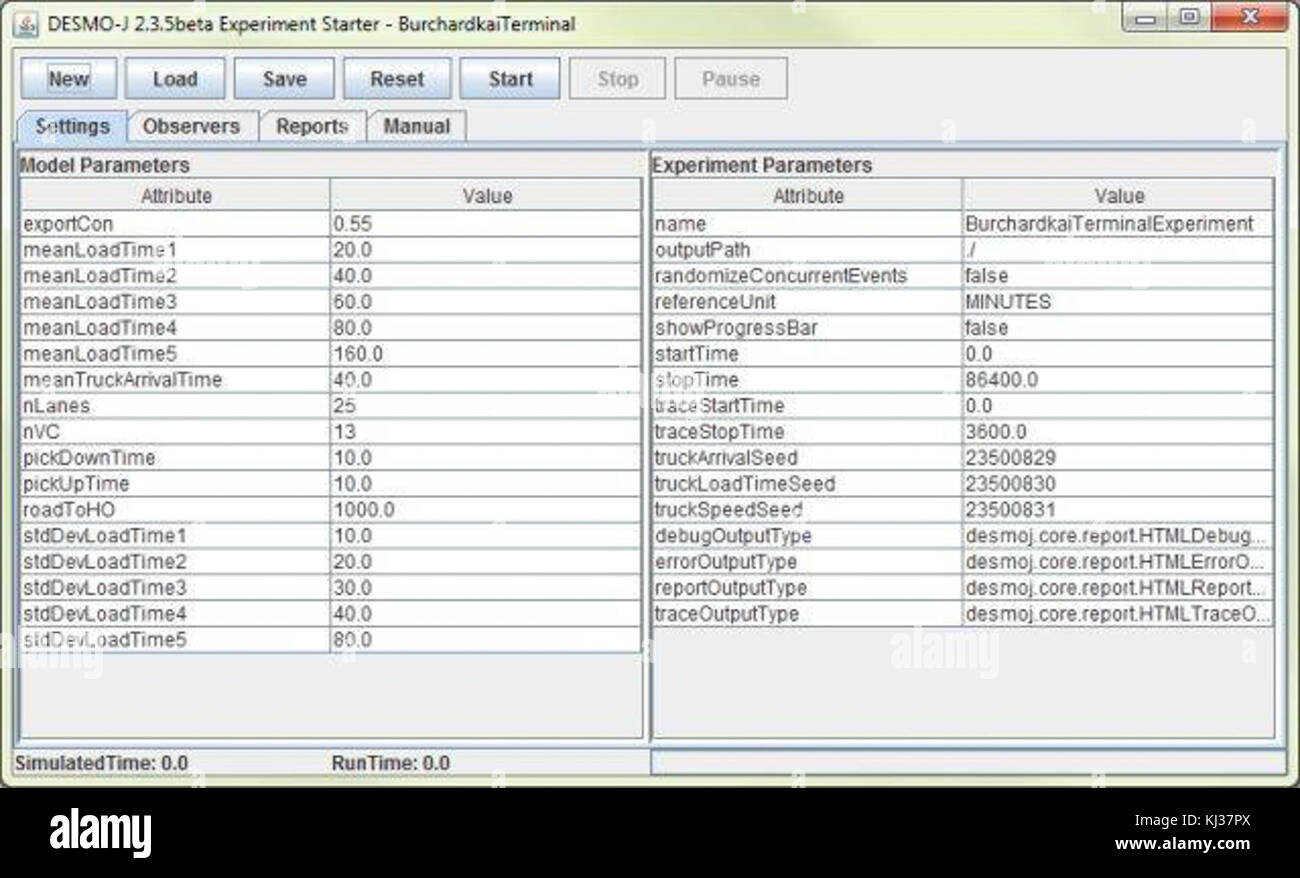The image size is (1300, 878).
Task: Edit the nLanes value 25
Action: [486, 406]
